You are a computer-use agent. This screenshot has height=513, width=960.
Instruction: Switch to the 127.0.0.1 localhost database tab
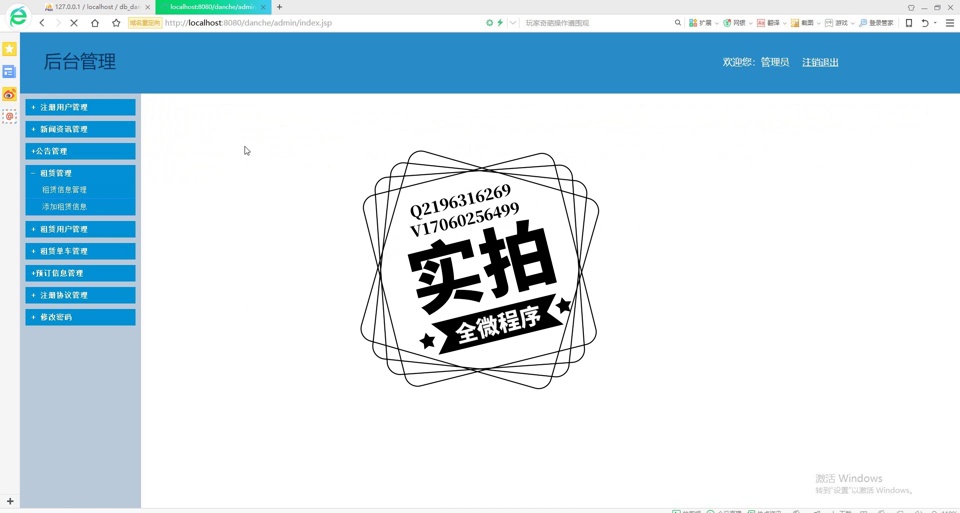(95, 7)
